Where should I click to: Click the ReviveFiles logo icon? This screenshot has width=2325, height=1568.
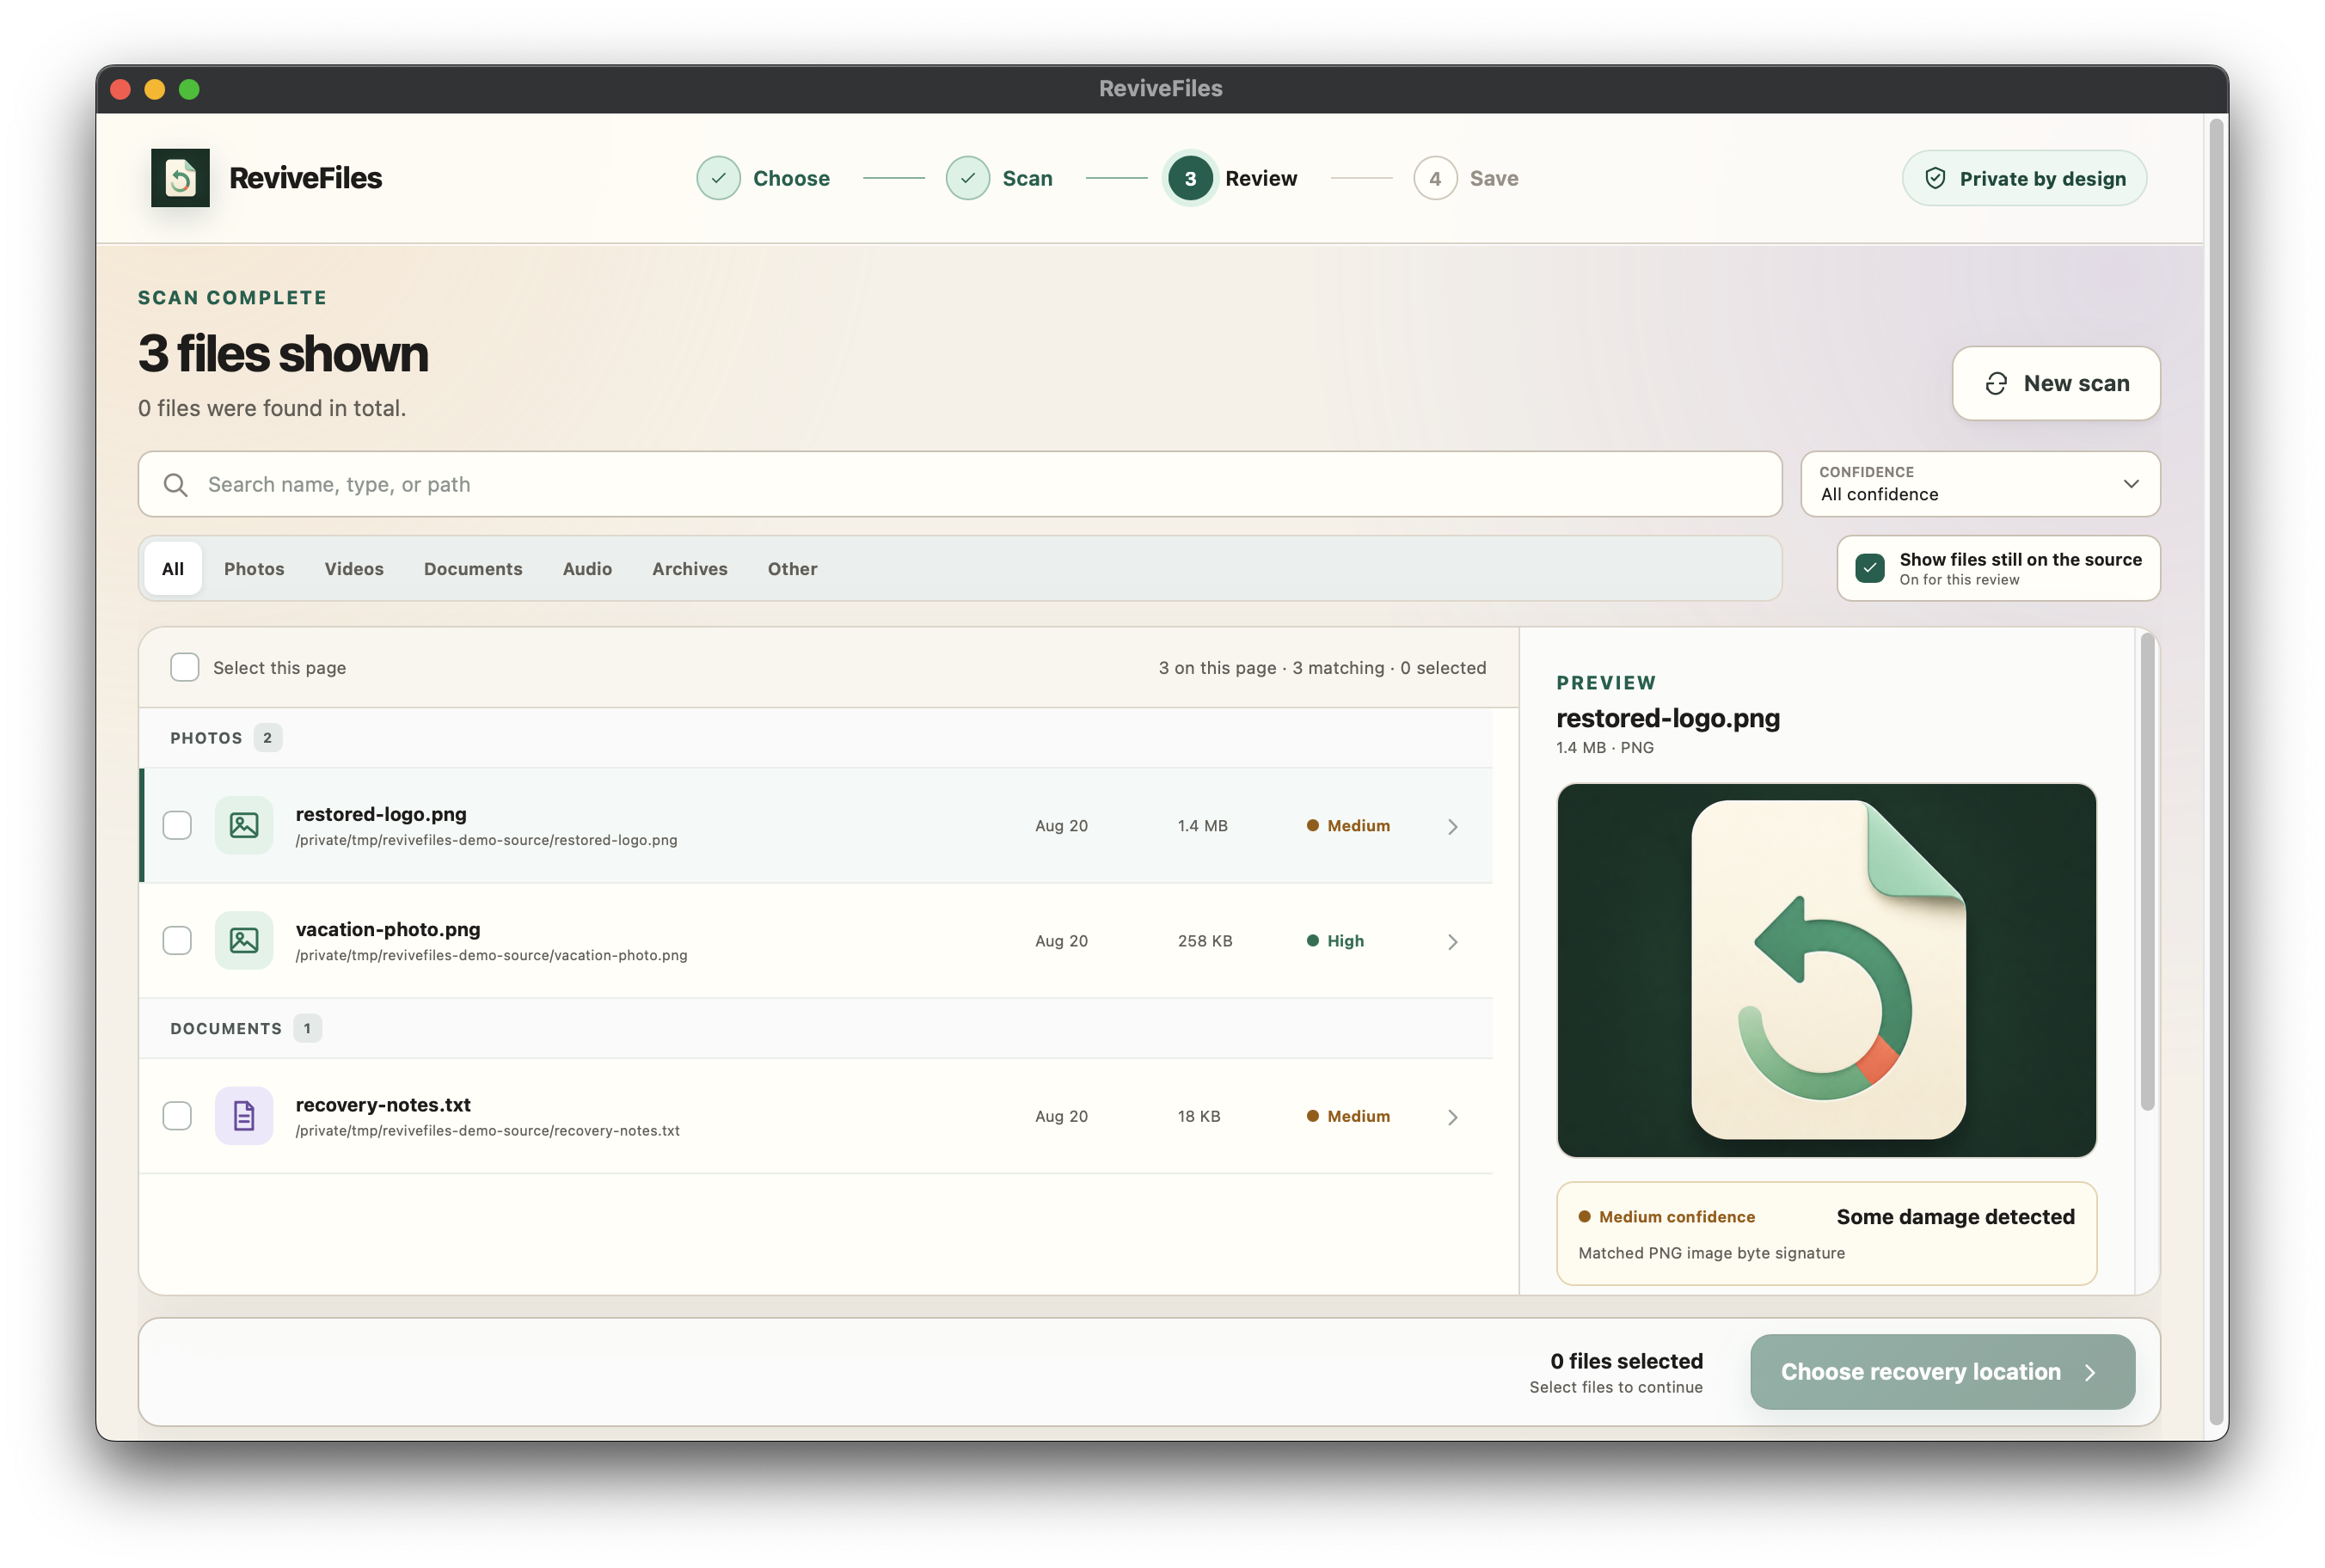[x=180, y=178]
